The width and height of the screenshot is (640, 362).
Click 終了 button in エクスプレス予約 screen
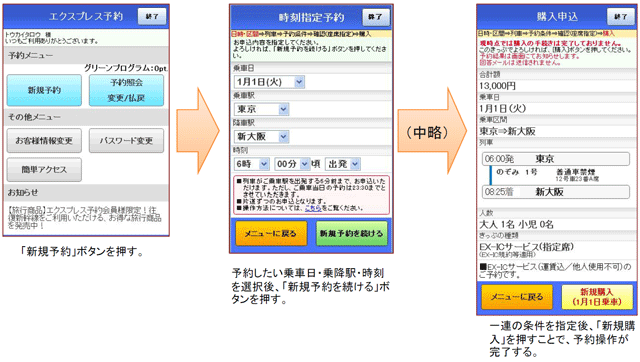click(x=152, y=17)
